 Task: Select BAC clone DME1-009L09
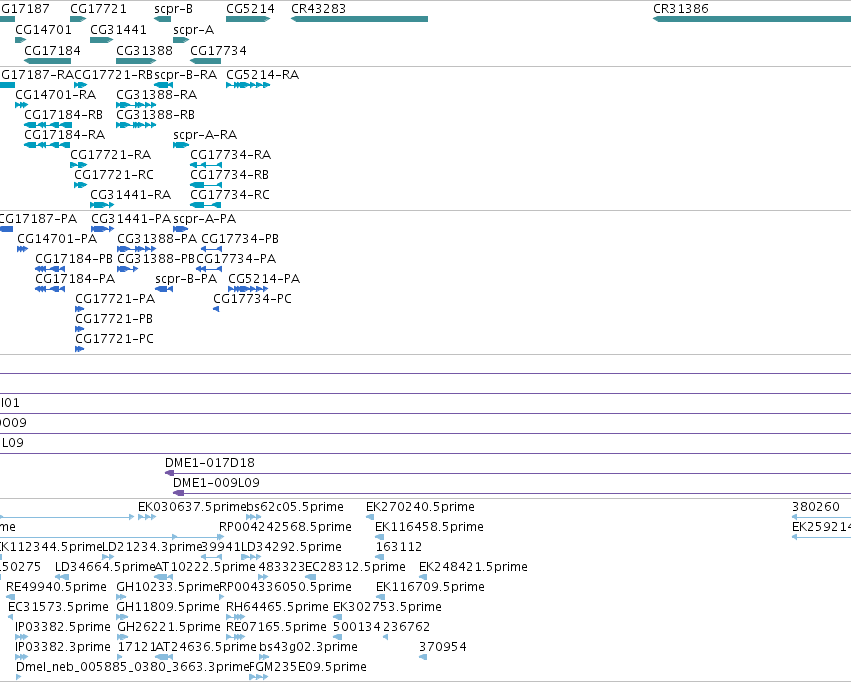tap(512, 493)
